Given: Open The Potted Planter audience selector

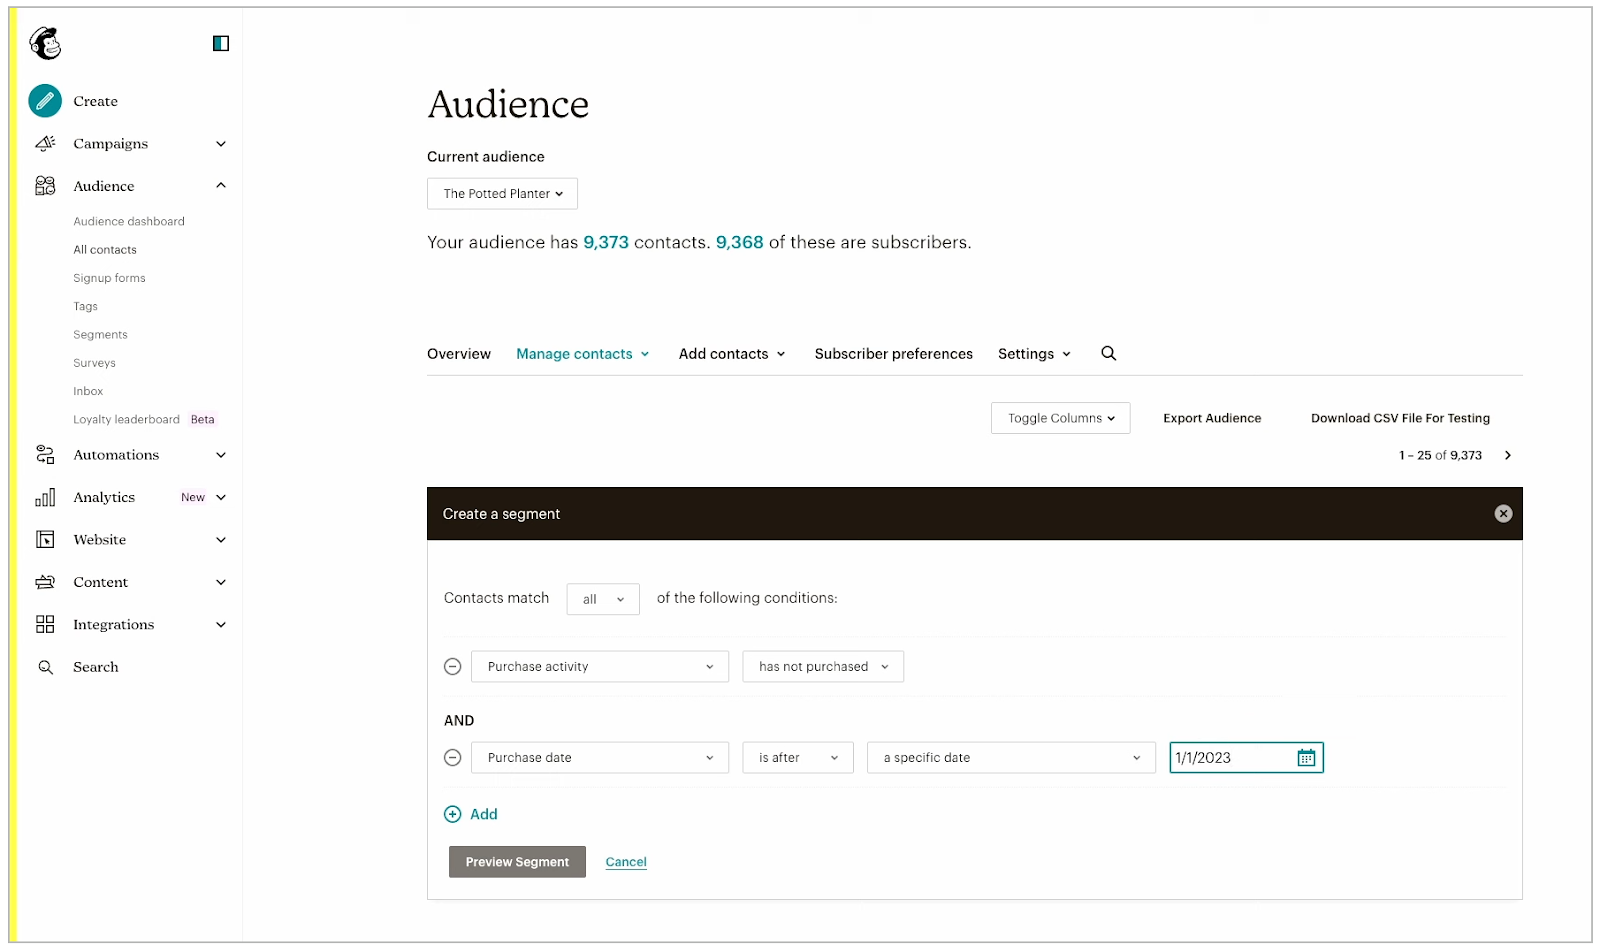Looking at the screenshot, I should (502, 193).
